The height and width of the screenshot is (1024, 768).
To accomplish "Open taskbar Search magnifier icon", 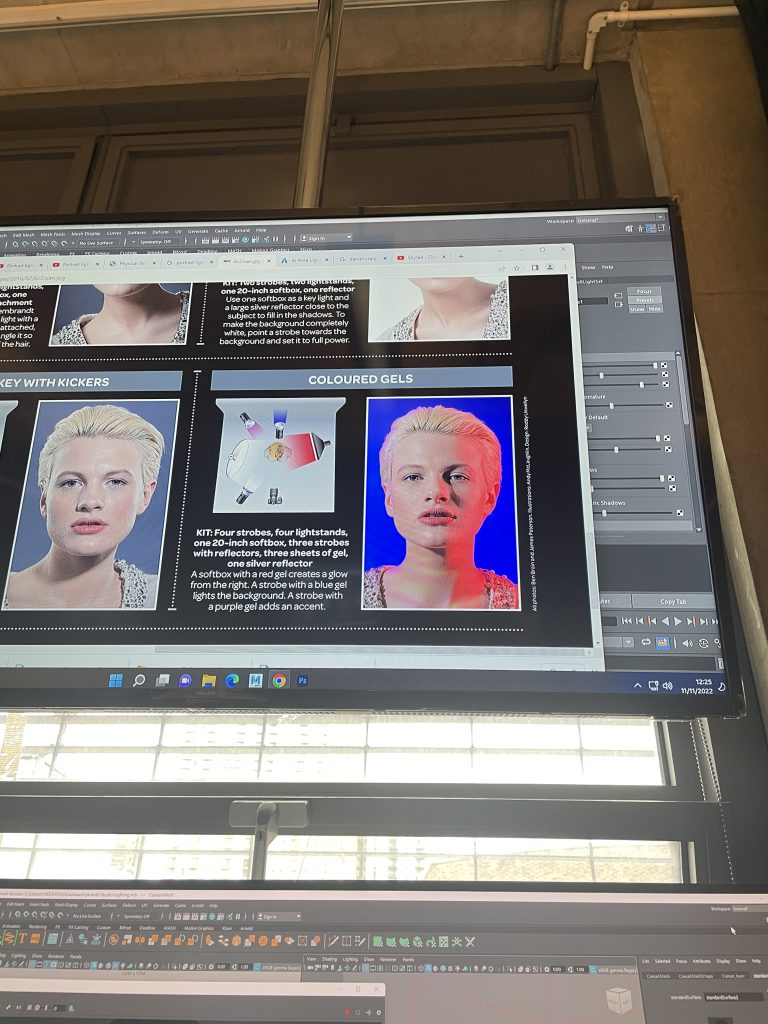I will [138, 680].
